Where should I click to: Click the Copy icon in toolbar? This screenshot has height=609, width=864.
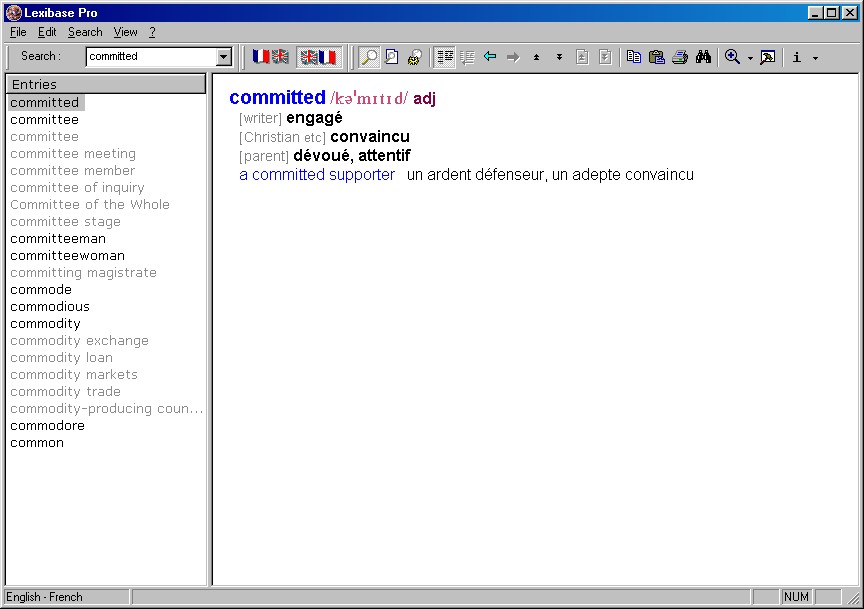pyautogui.click(x=634, y=57)
